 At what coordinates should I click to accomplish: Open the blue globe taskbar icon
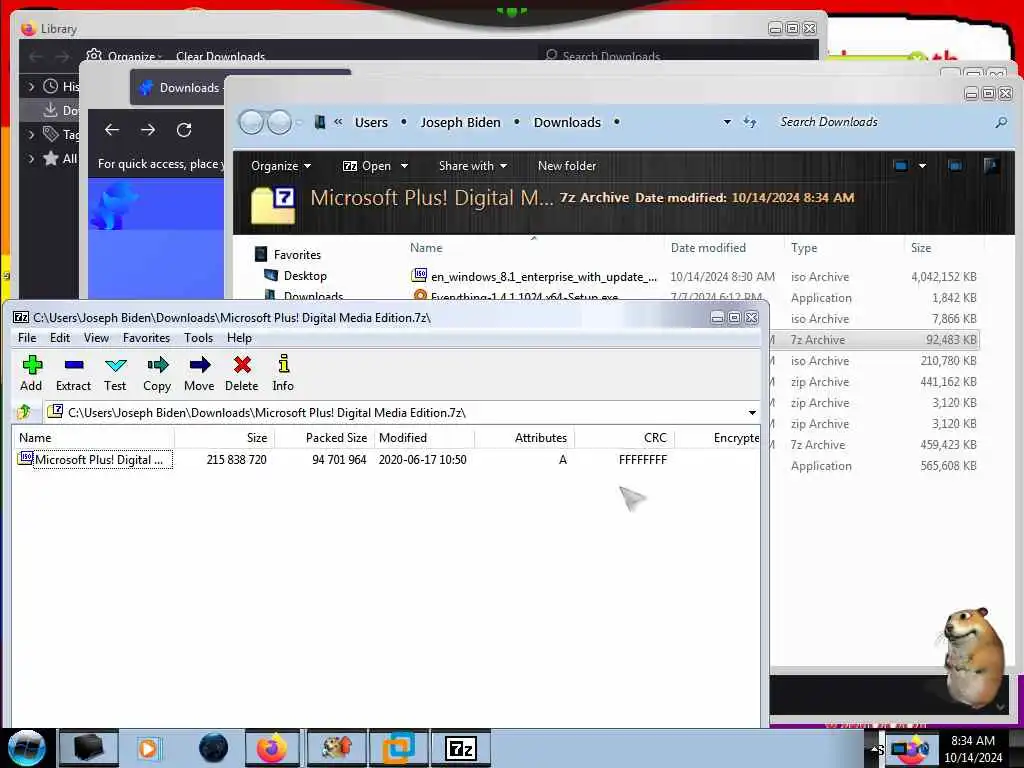pyautogui.click(x=214, y=748)
